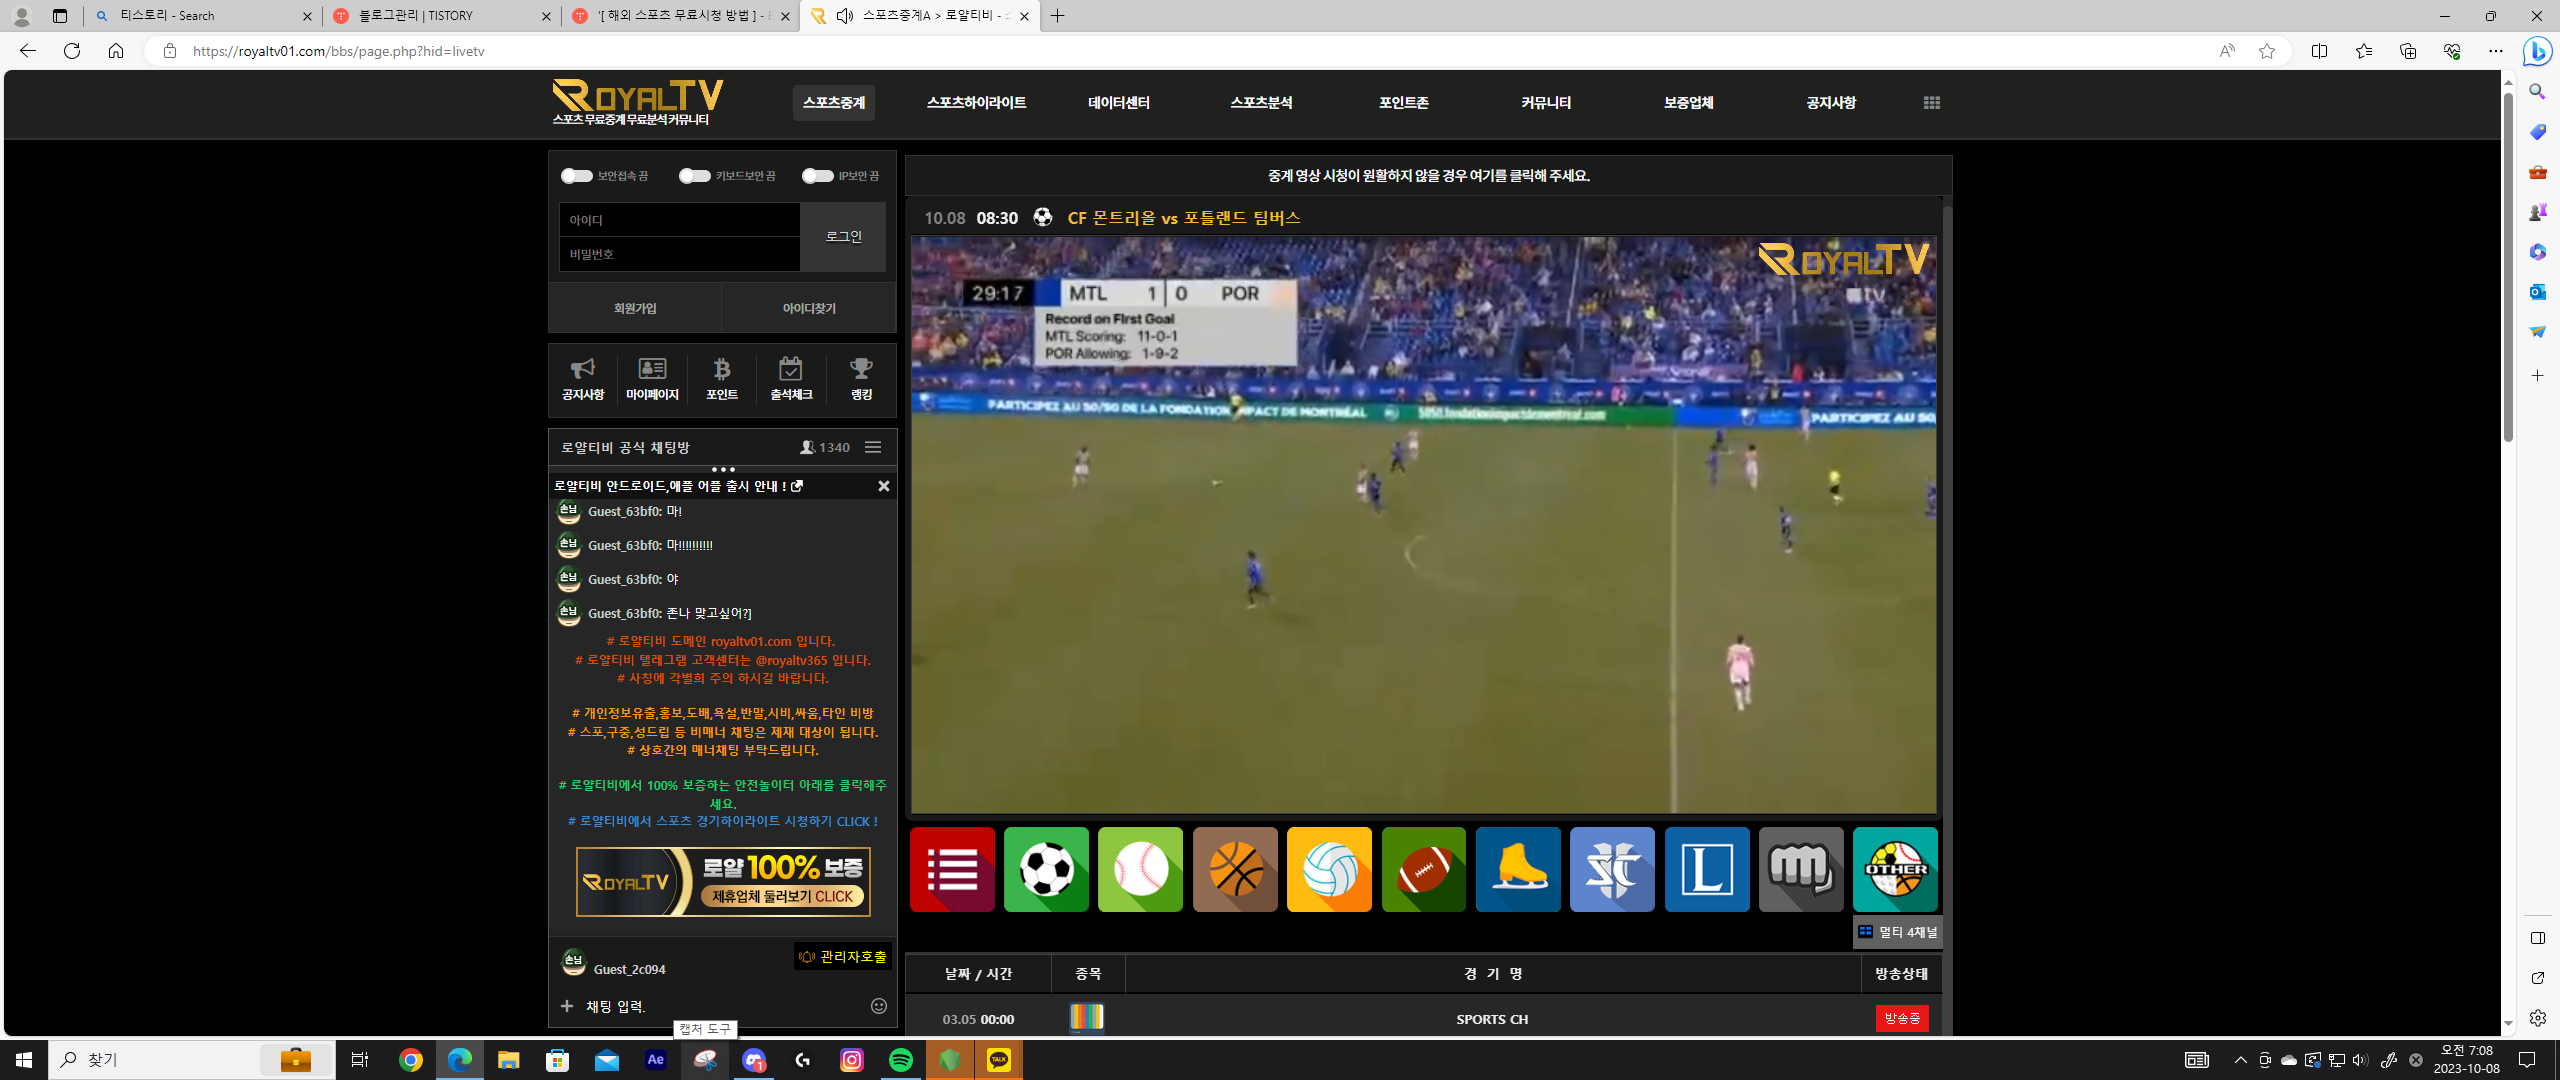Select the ice skate hockey filter icon
This screenshot has height=1080, width=2560.
(1518, 869)
